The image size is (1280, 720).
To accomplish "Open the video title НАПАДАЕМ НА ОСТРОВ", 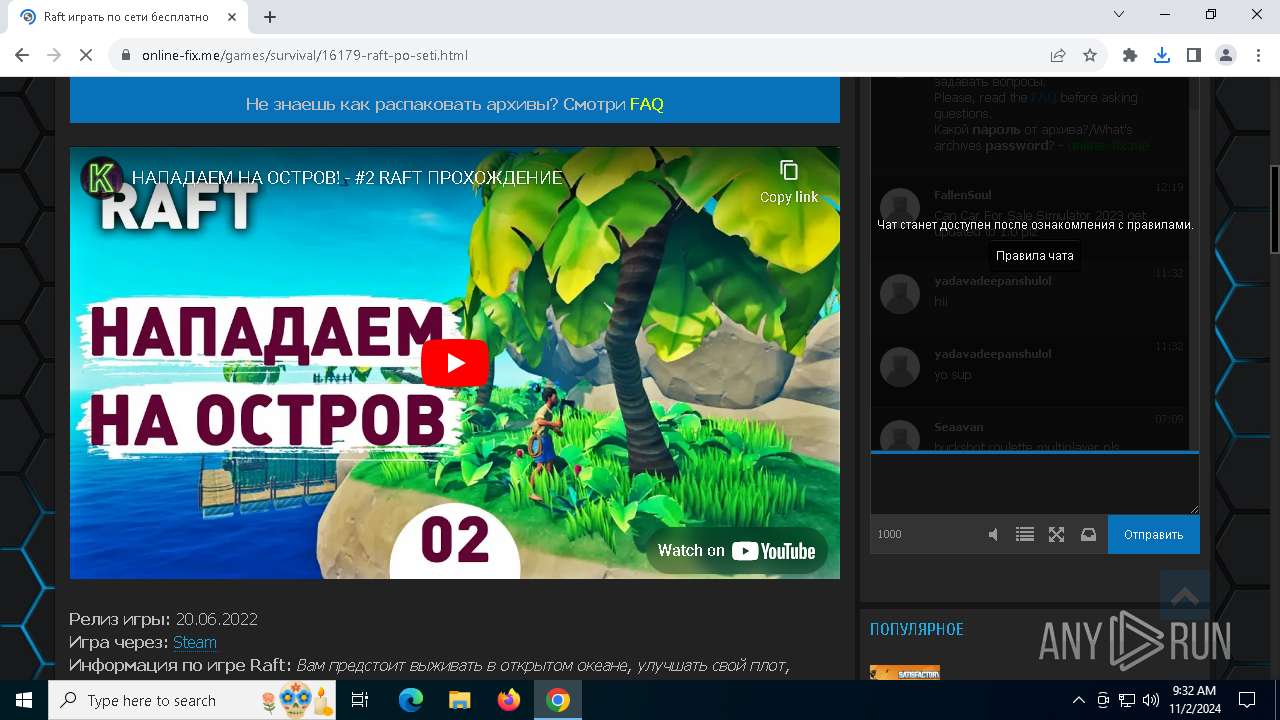I will point(347,178).
